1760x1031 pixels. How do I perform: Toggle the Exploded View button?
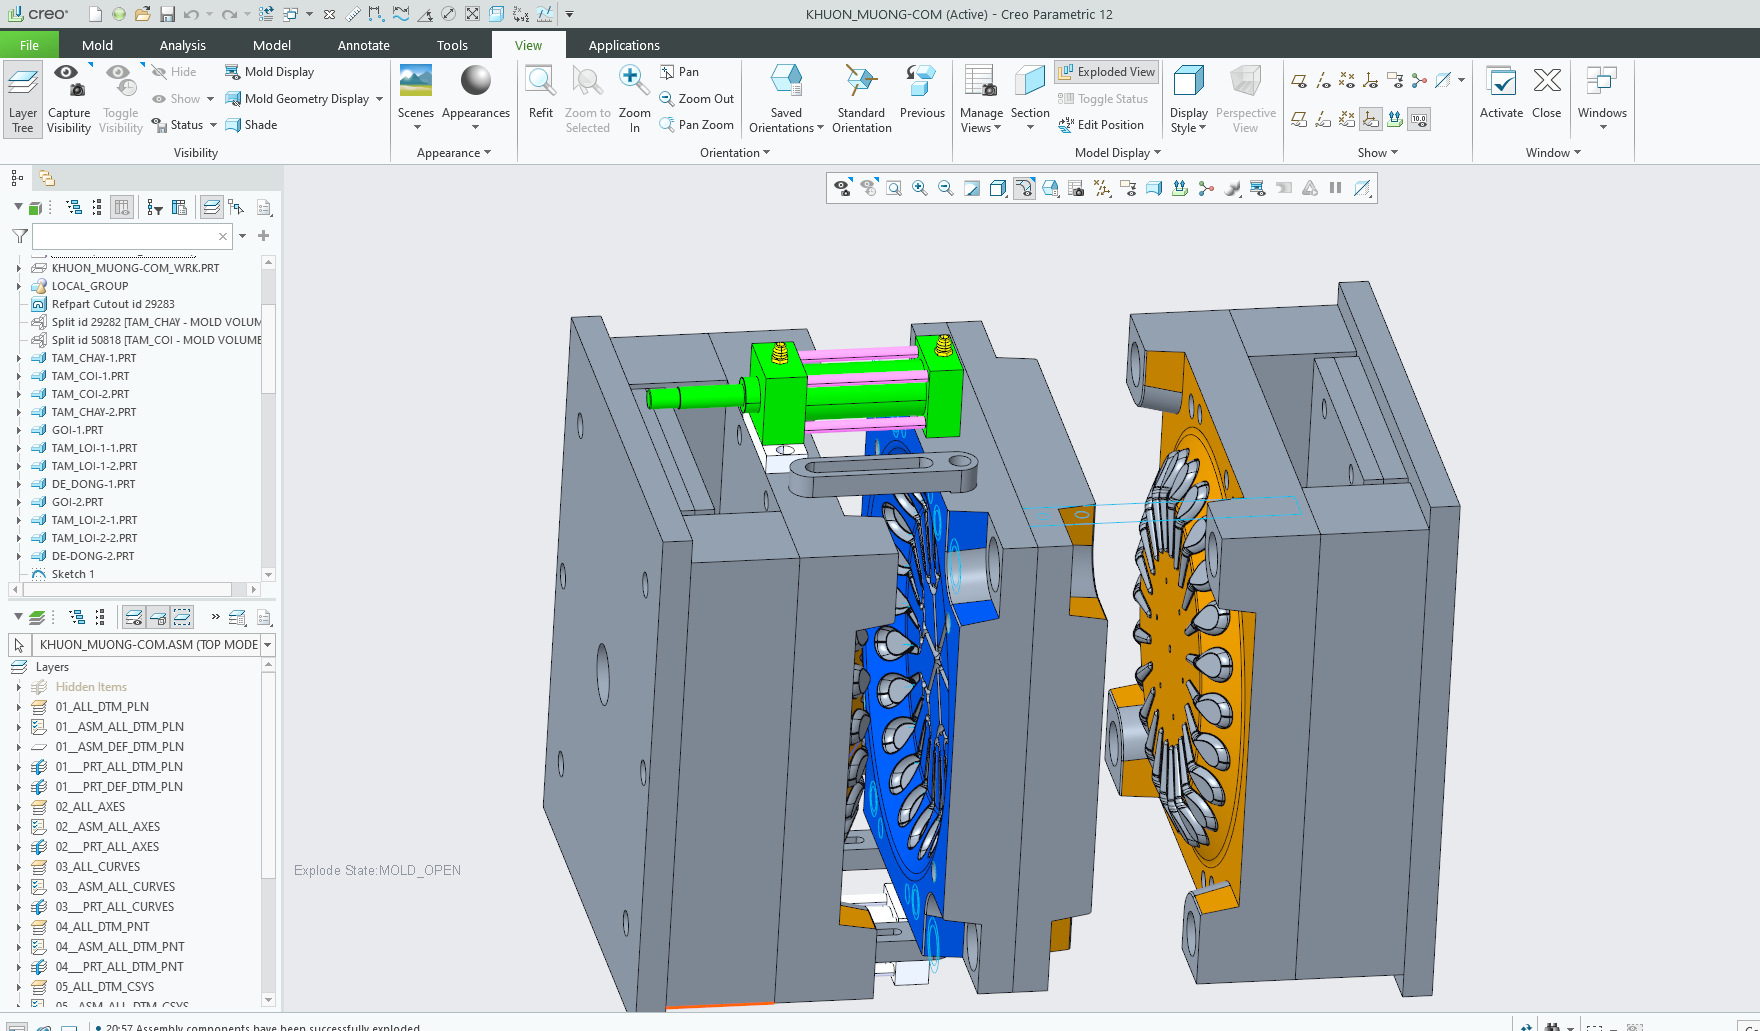pos(1107,72)
